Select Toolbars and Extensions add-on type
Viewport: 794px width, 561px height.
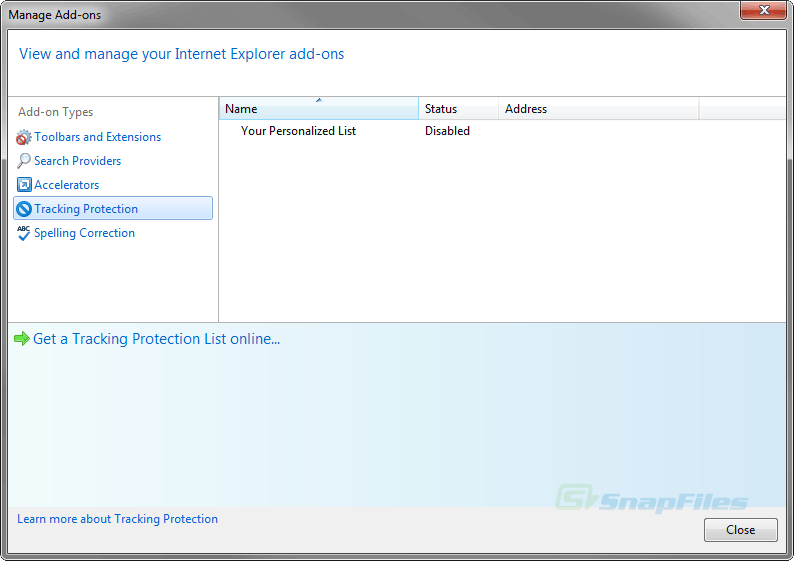[97, 137]
